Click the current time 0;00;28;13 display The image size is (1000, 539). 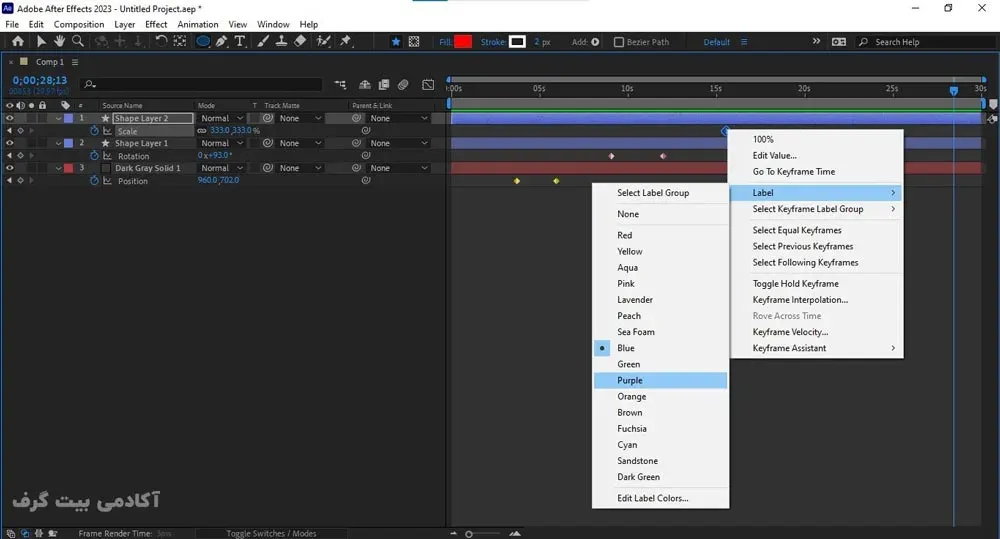[40, 80]
